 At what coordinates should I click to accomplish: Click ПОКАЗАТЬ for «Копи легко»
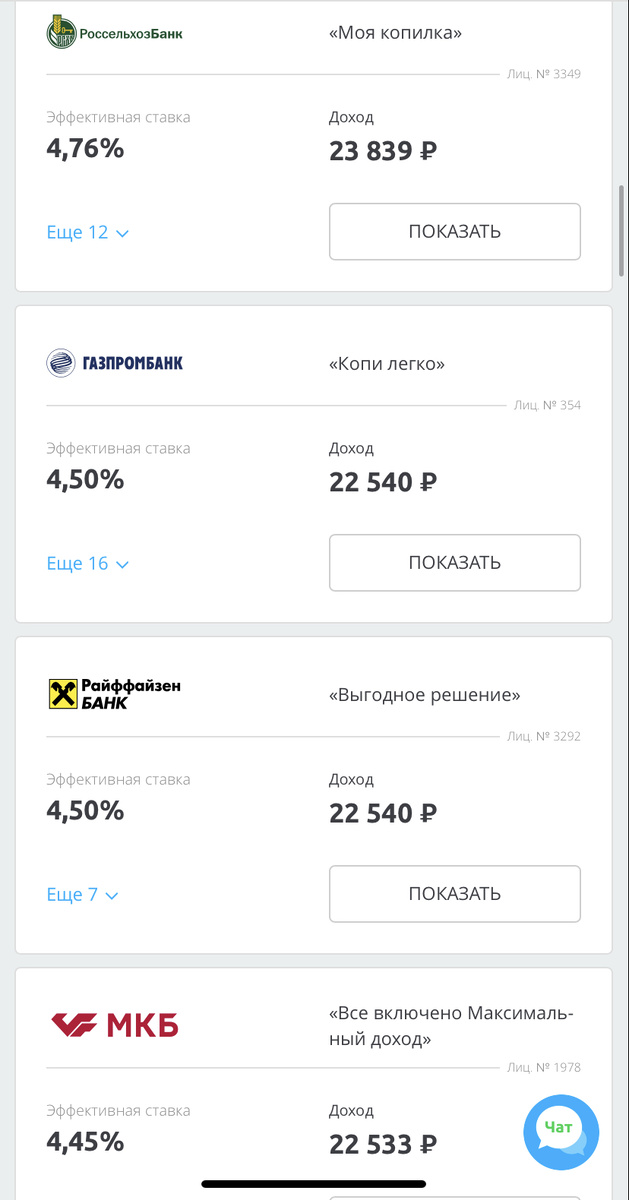(x=454, y=562)
